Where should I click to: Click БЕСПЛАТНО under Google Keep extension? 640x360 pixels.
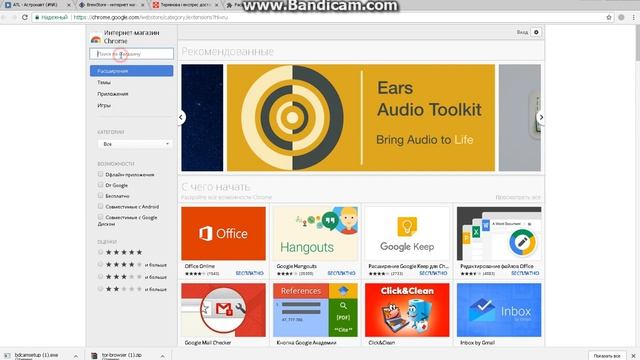pos(433,273)
